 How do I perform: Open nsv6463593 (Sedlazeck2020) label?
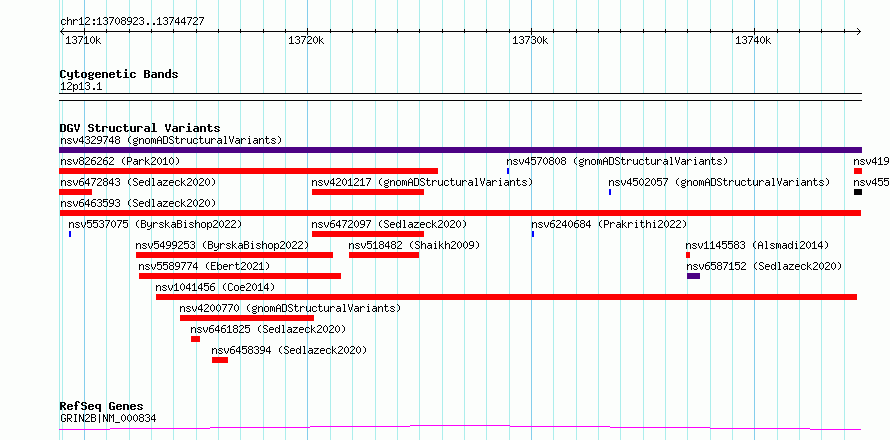[x=138, y=203]
